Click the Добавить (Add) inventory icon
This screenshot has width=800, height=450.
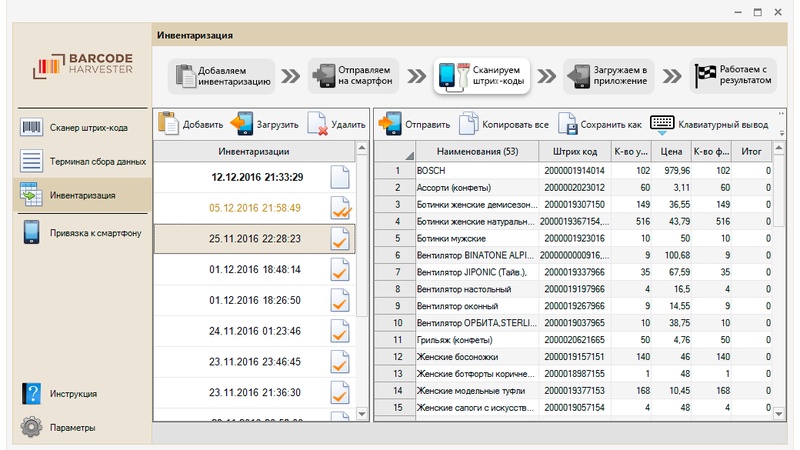coord(168,123)
